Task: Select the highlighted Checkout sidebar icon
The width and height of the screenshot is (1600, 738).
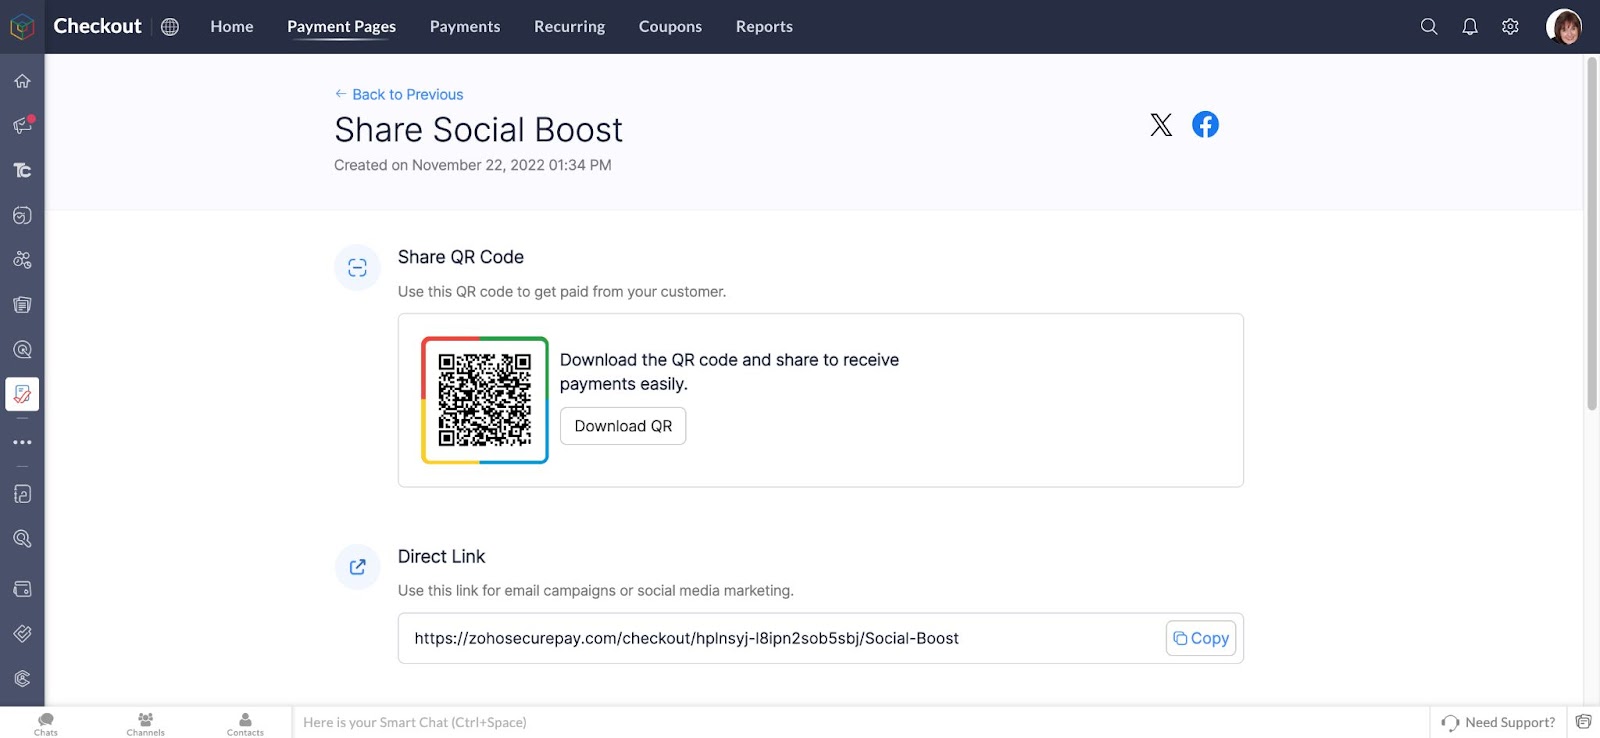Action: [22, 394]
